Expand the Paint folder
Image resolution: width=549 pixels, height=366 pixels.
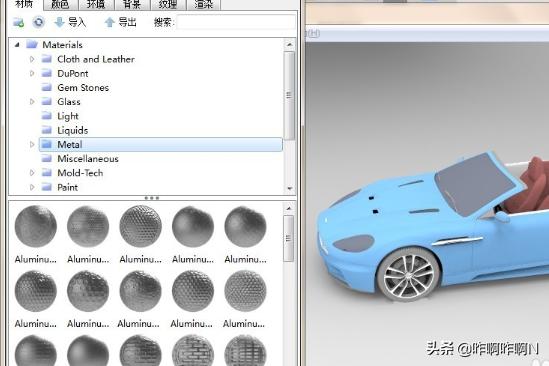32,187
